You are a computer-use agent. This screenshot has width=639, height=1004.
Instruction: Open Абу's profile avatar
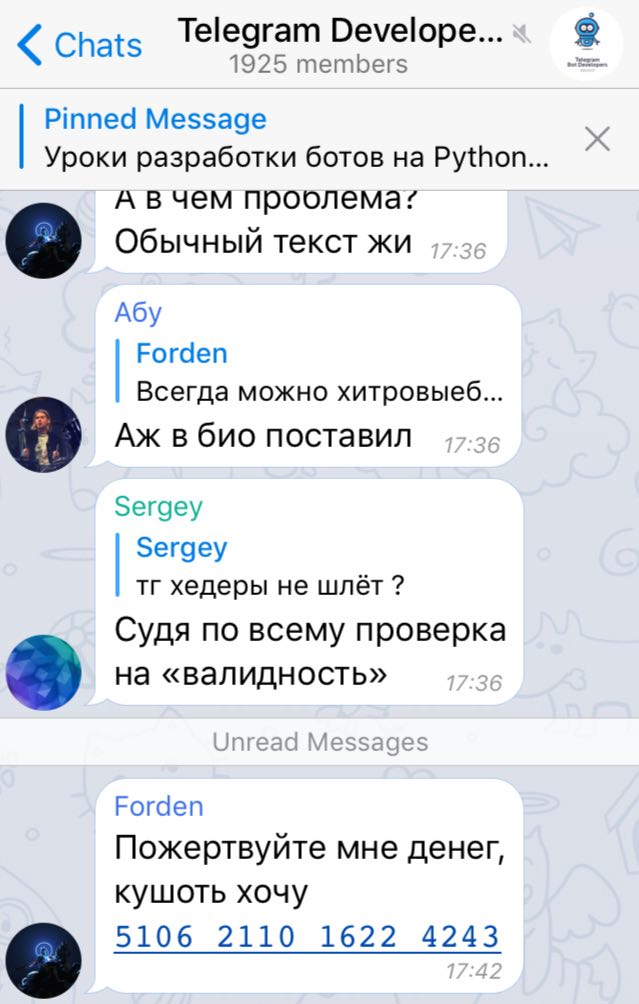coord(44,435)
